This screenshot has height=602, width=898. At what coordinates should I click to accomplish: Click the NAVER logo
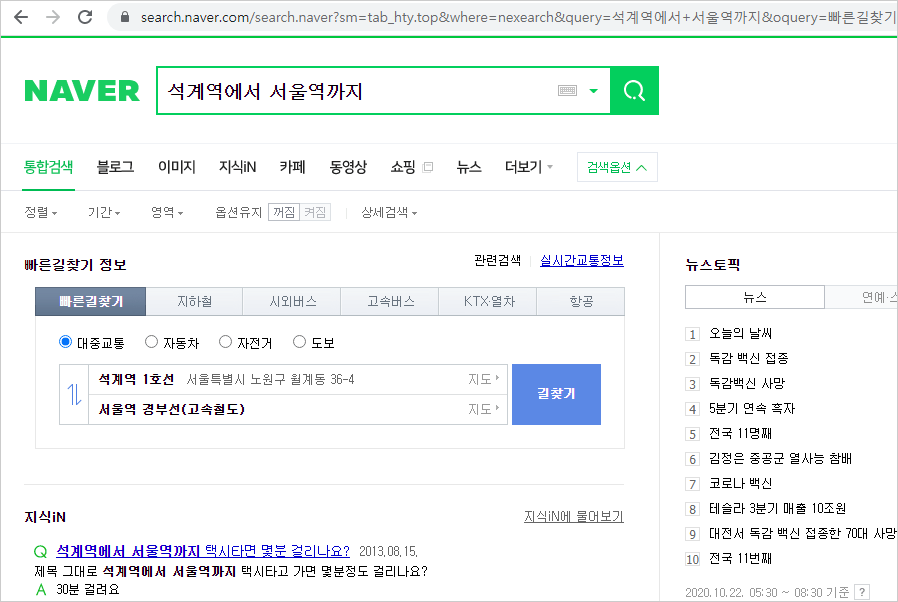[82, 91]
